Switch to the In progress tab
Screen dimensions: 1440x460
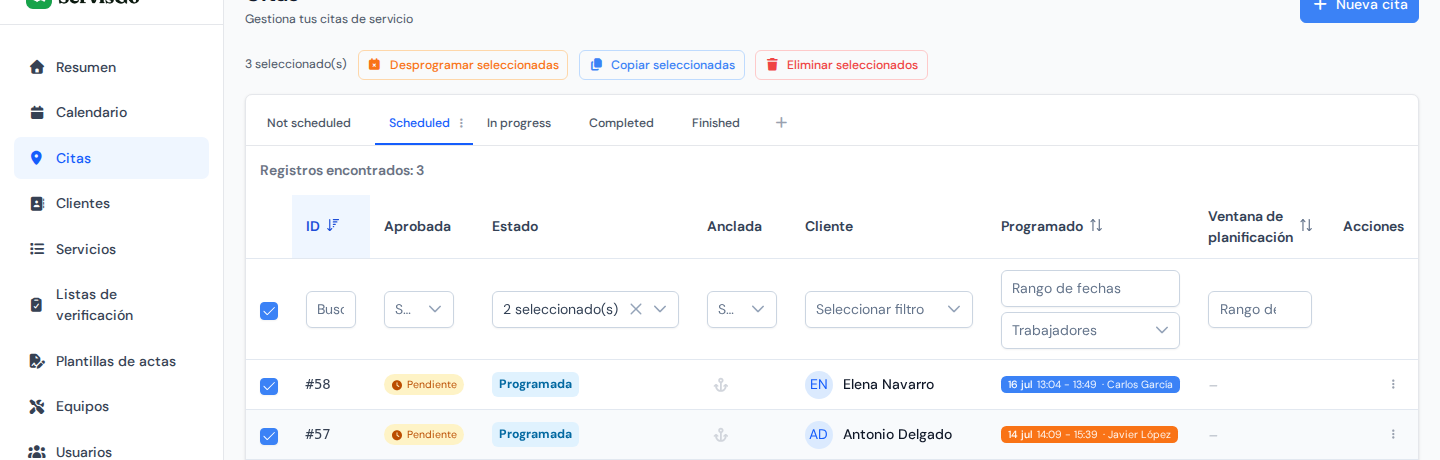(x=519, y=123)
